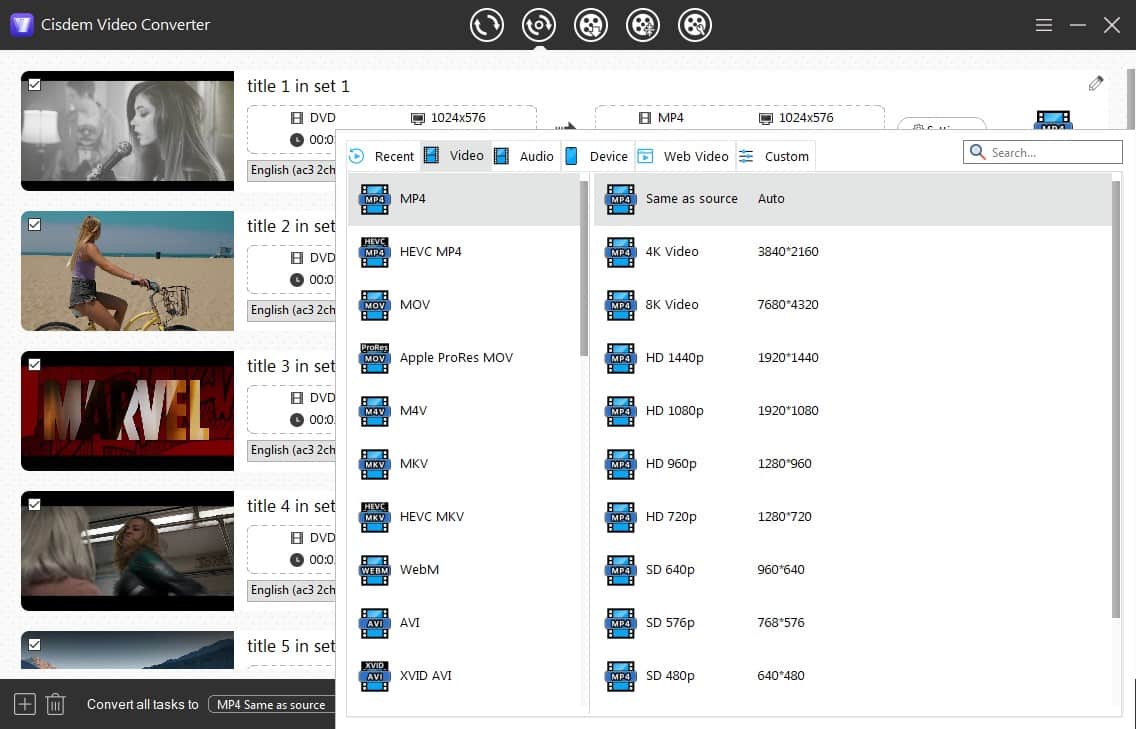Select the DVD rip mode icon
Screen dimensions: 1136x729
[x=539, y=25]
